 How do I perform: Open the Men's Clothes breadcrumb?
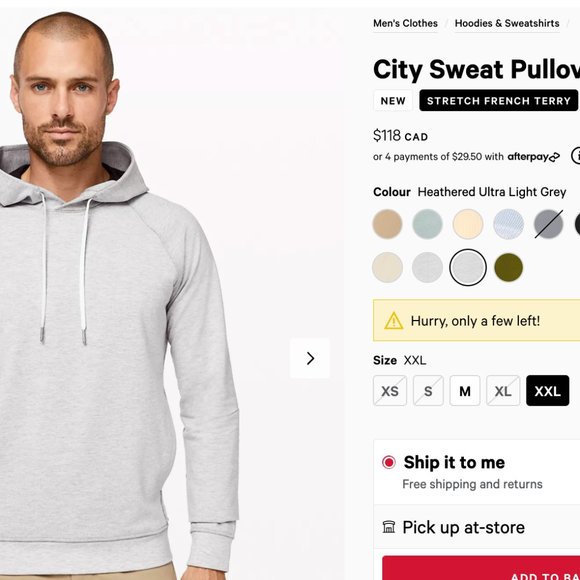click(x=405, y=23)
